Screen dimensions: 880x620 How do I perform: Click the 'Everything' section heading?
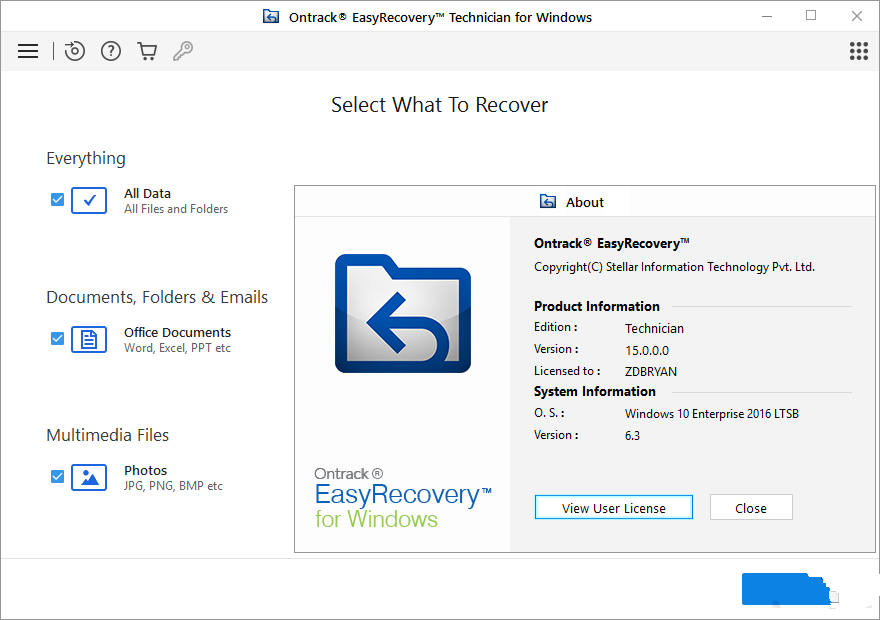click(x=86, y=159)
